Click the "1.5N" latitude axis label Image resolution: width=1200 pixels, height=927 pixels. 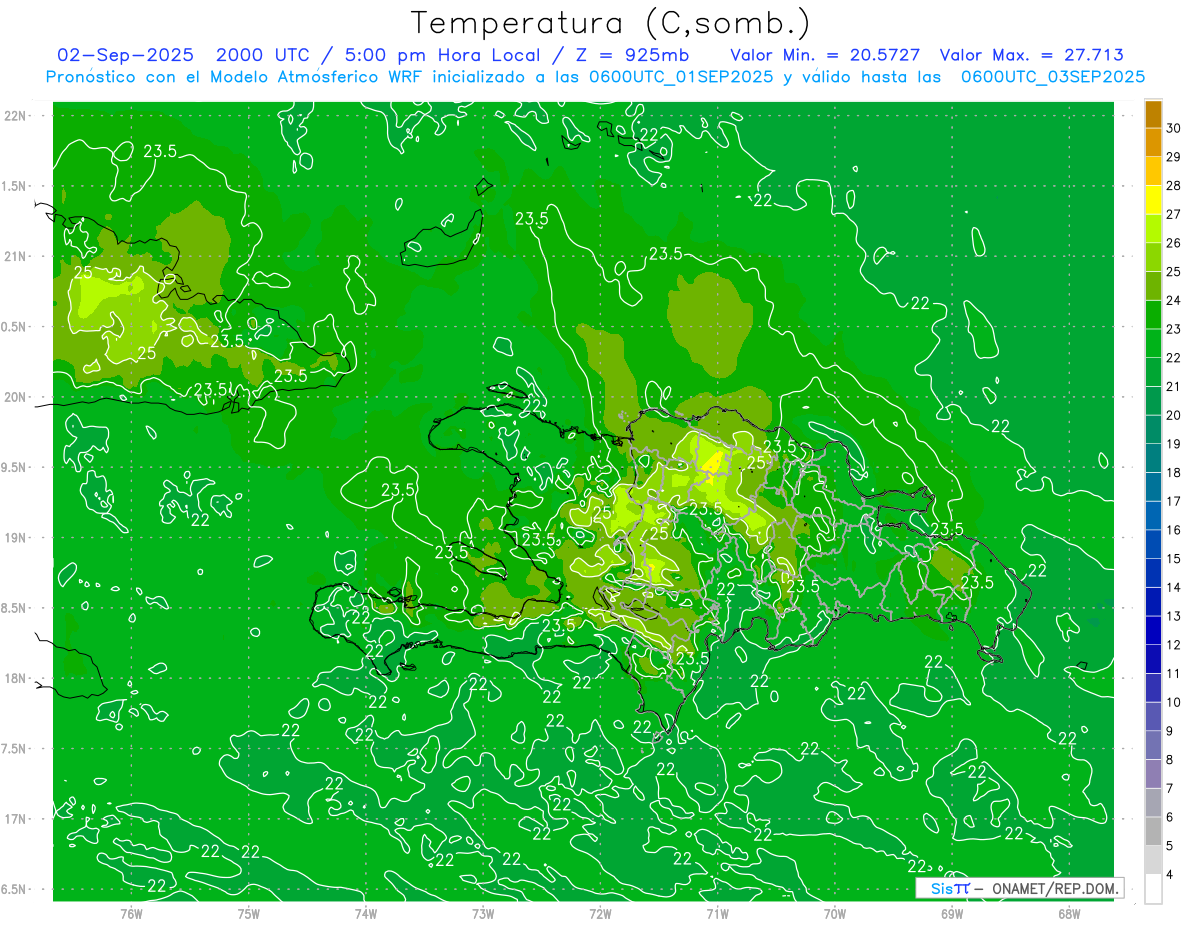14,186
